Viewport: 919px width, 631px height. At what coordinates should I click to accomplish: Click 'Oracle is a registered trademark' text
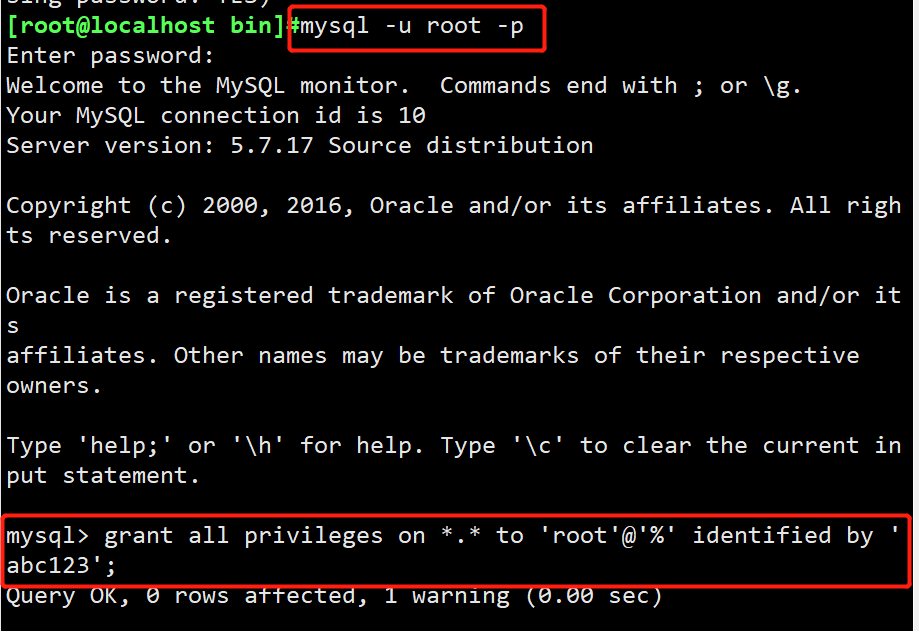(x=230, y=296)
